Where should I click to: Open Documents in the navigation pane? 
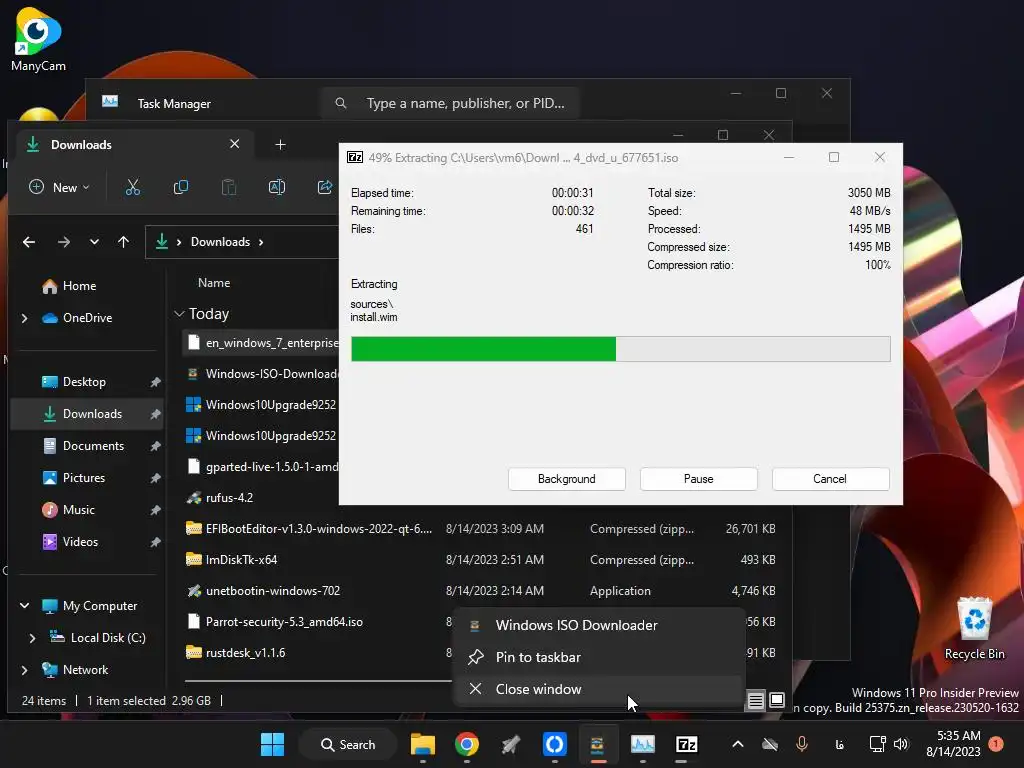[85, 446]
